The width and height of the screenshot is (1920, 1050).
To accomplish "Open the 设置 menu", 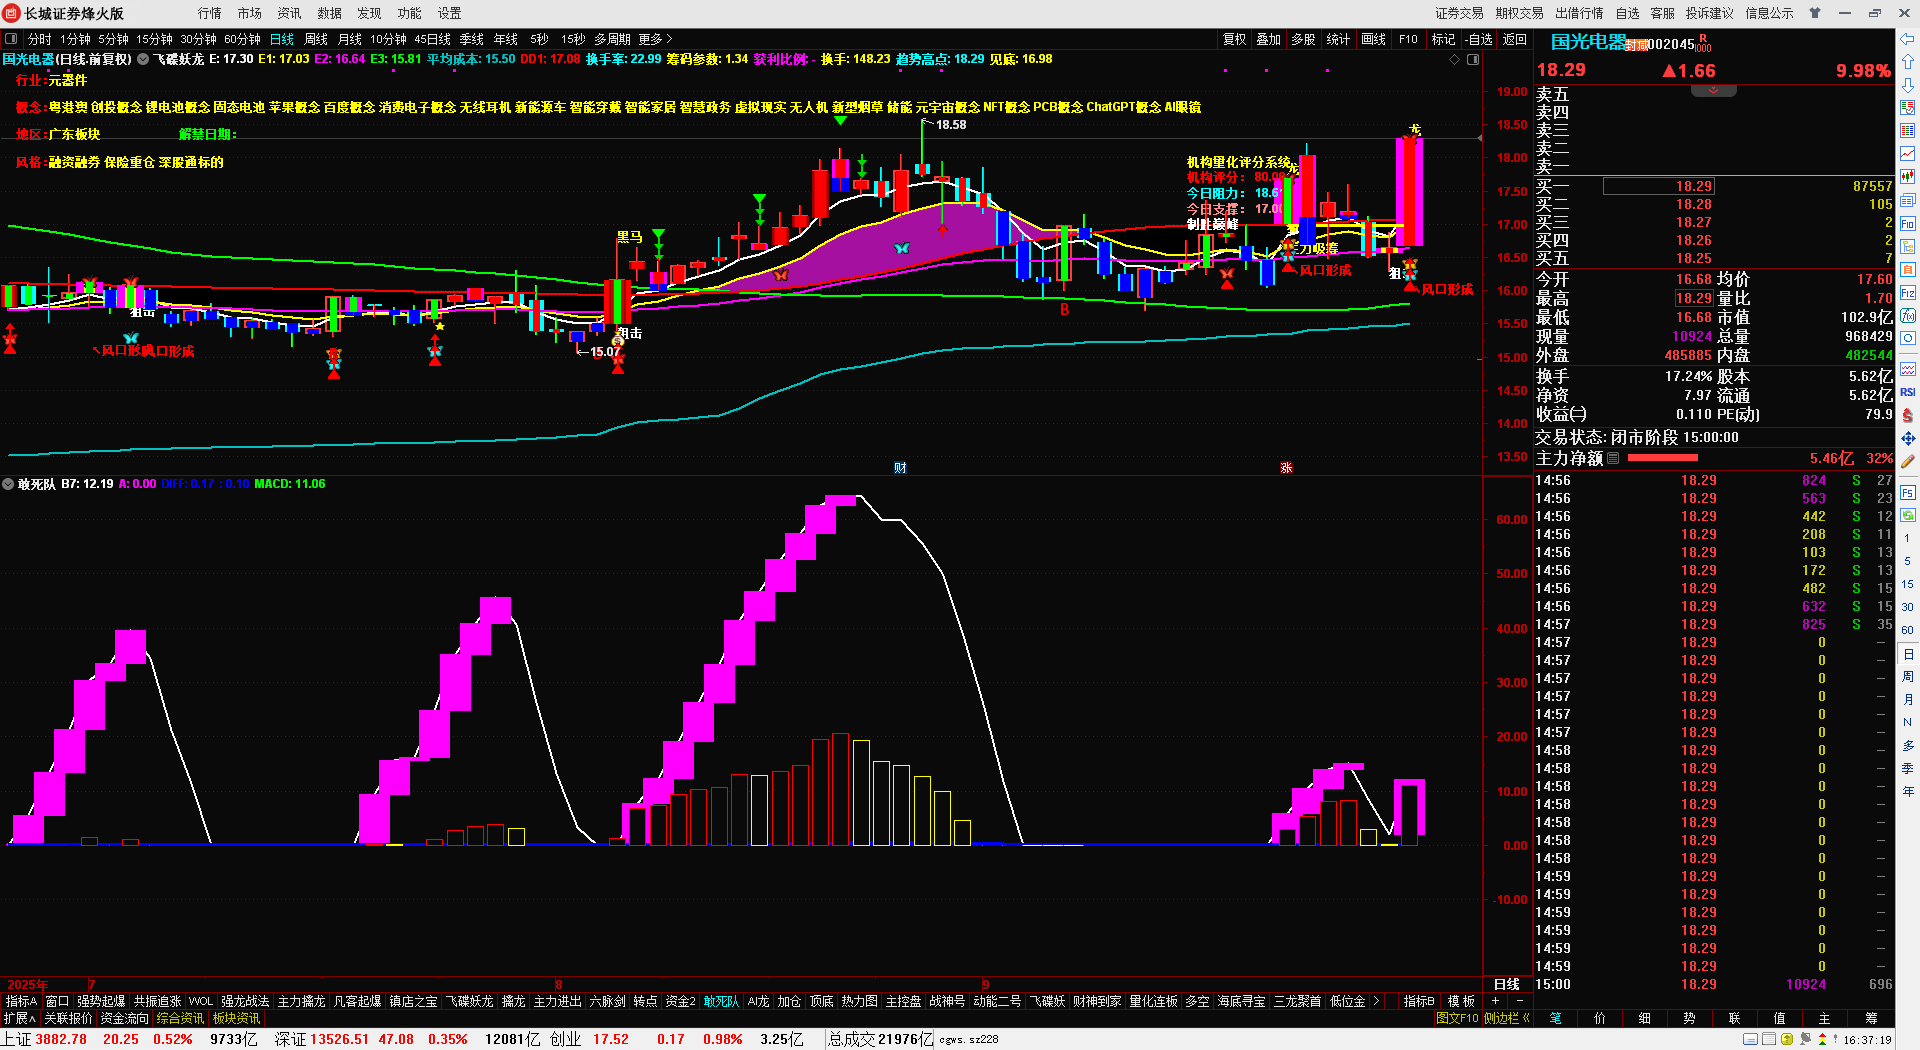I will coord(450,13).
